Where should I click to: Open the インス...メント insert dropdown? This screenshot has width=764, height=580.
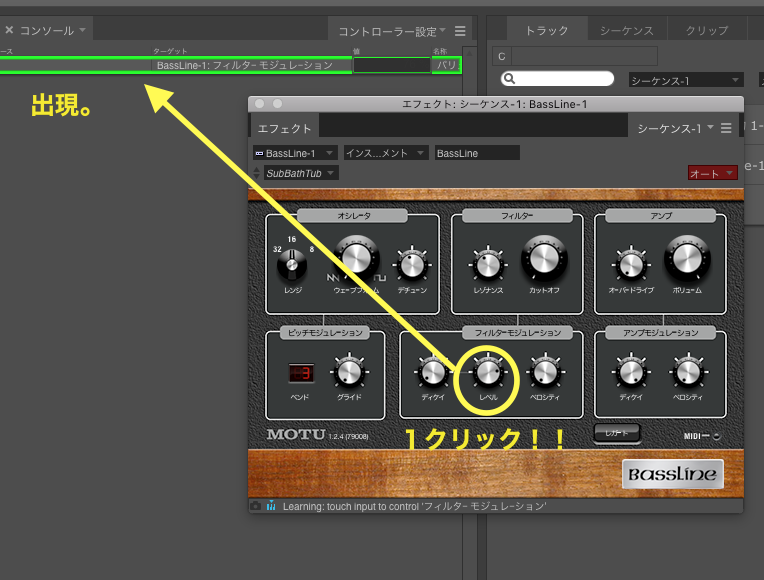[385, 153]
